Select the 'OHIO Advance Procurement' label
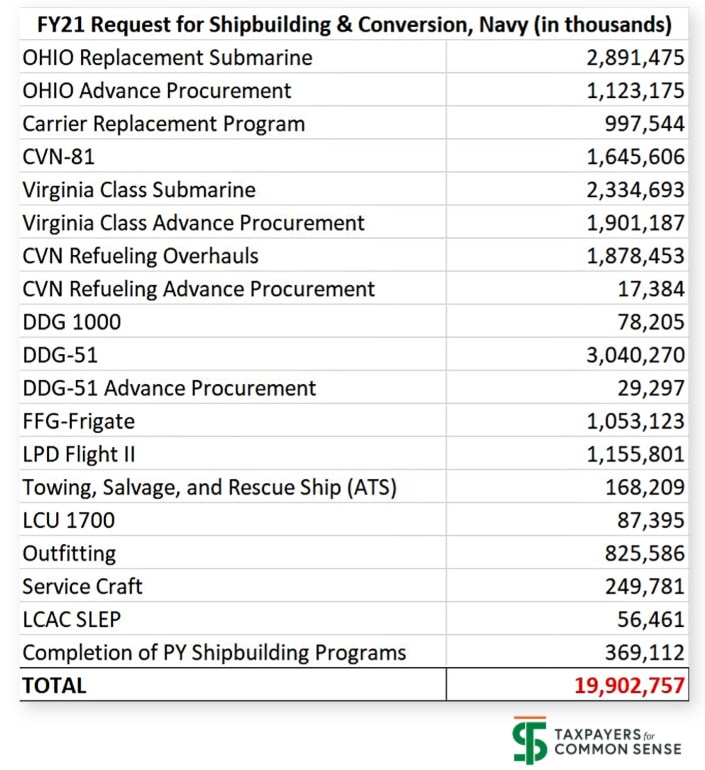 (x=157, y=90)
